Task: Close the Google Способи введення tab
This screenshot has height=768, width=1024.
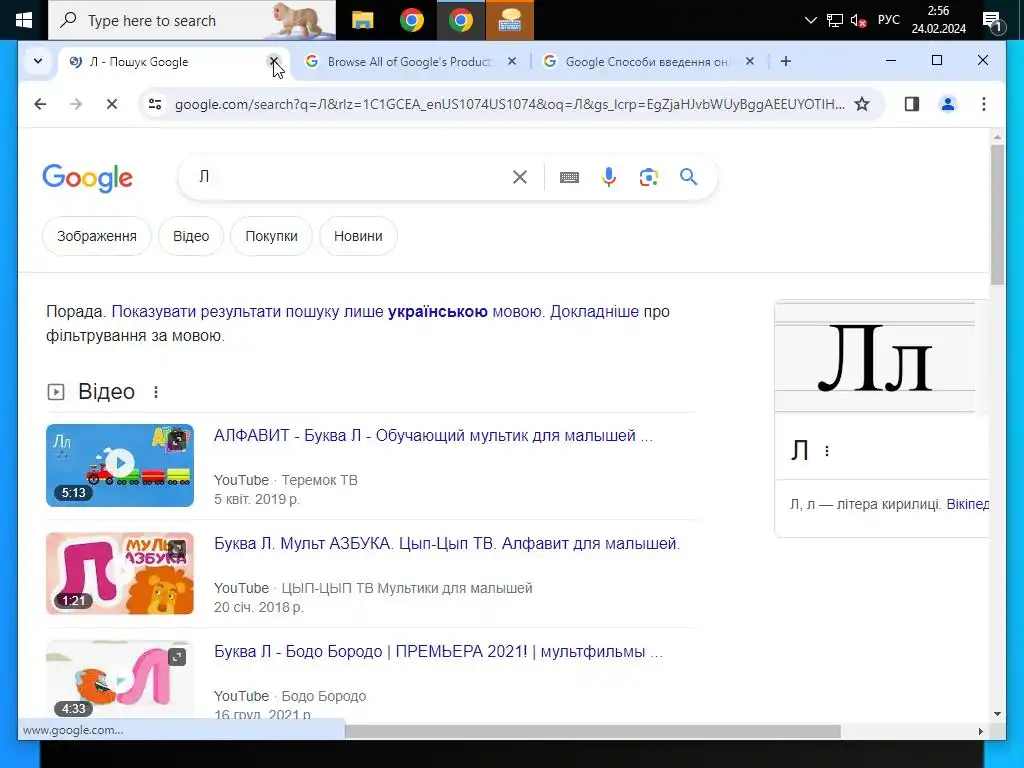Action: pos(750,61)
